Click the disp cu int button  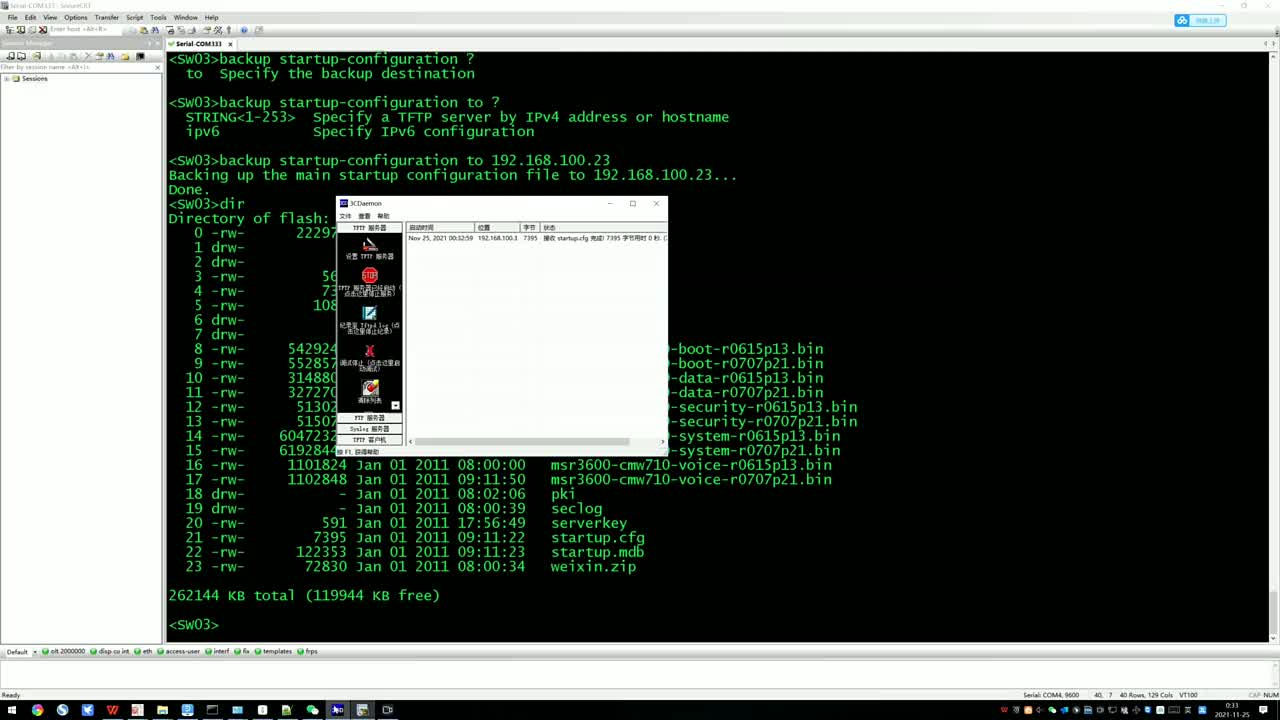tap(110, 651)
